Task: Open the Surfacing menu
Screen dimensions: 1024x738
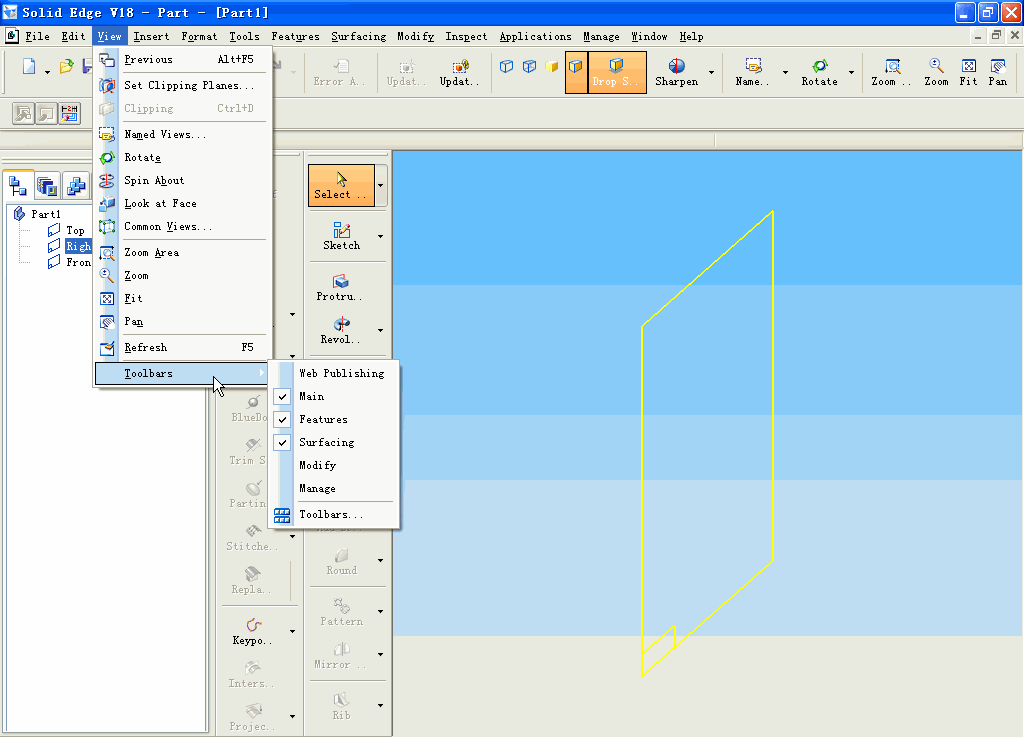Action: (x=359, y=37)
